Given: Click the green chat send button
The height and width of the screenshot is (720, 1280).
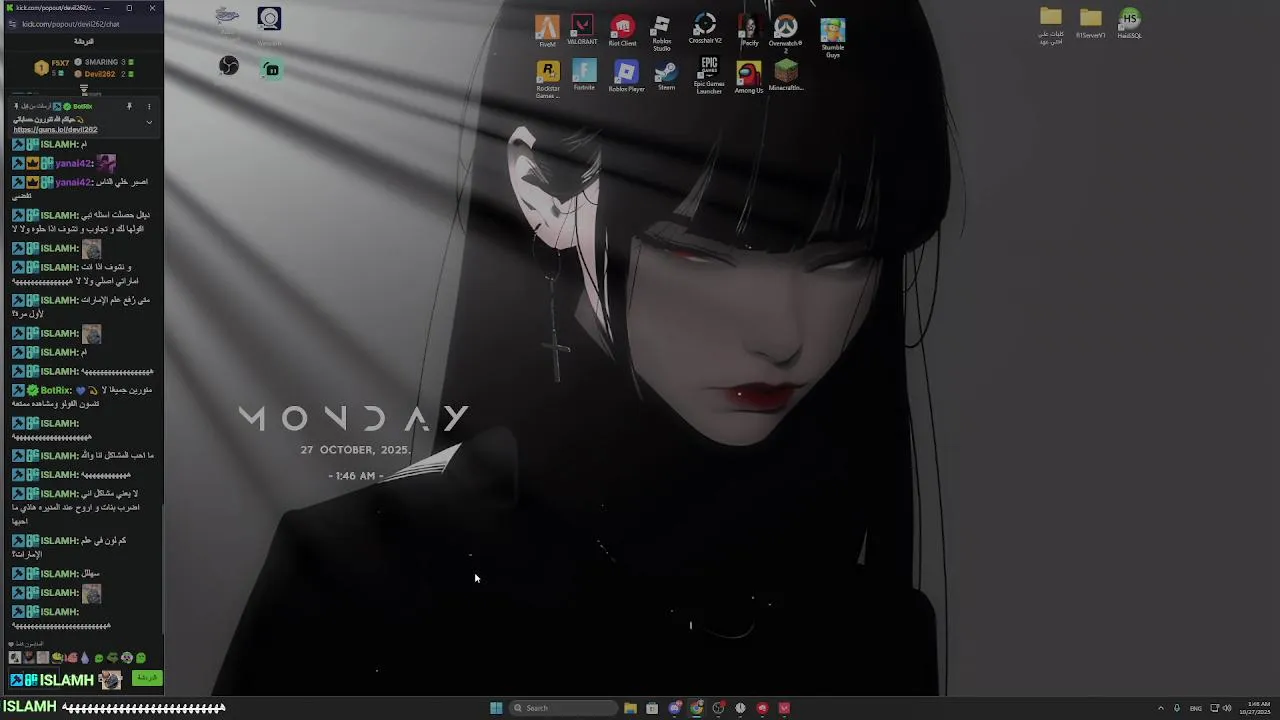Looking at the screenshot, I should click(x=147, y=678).
